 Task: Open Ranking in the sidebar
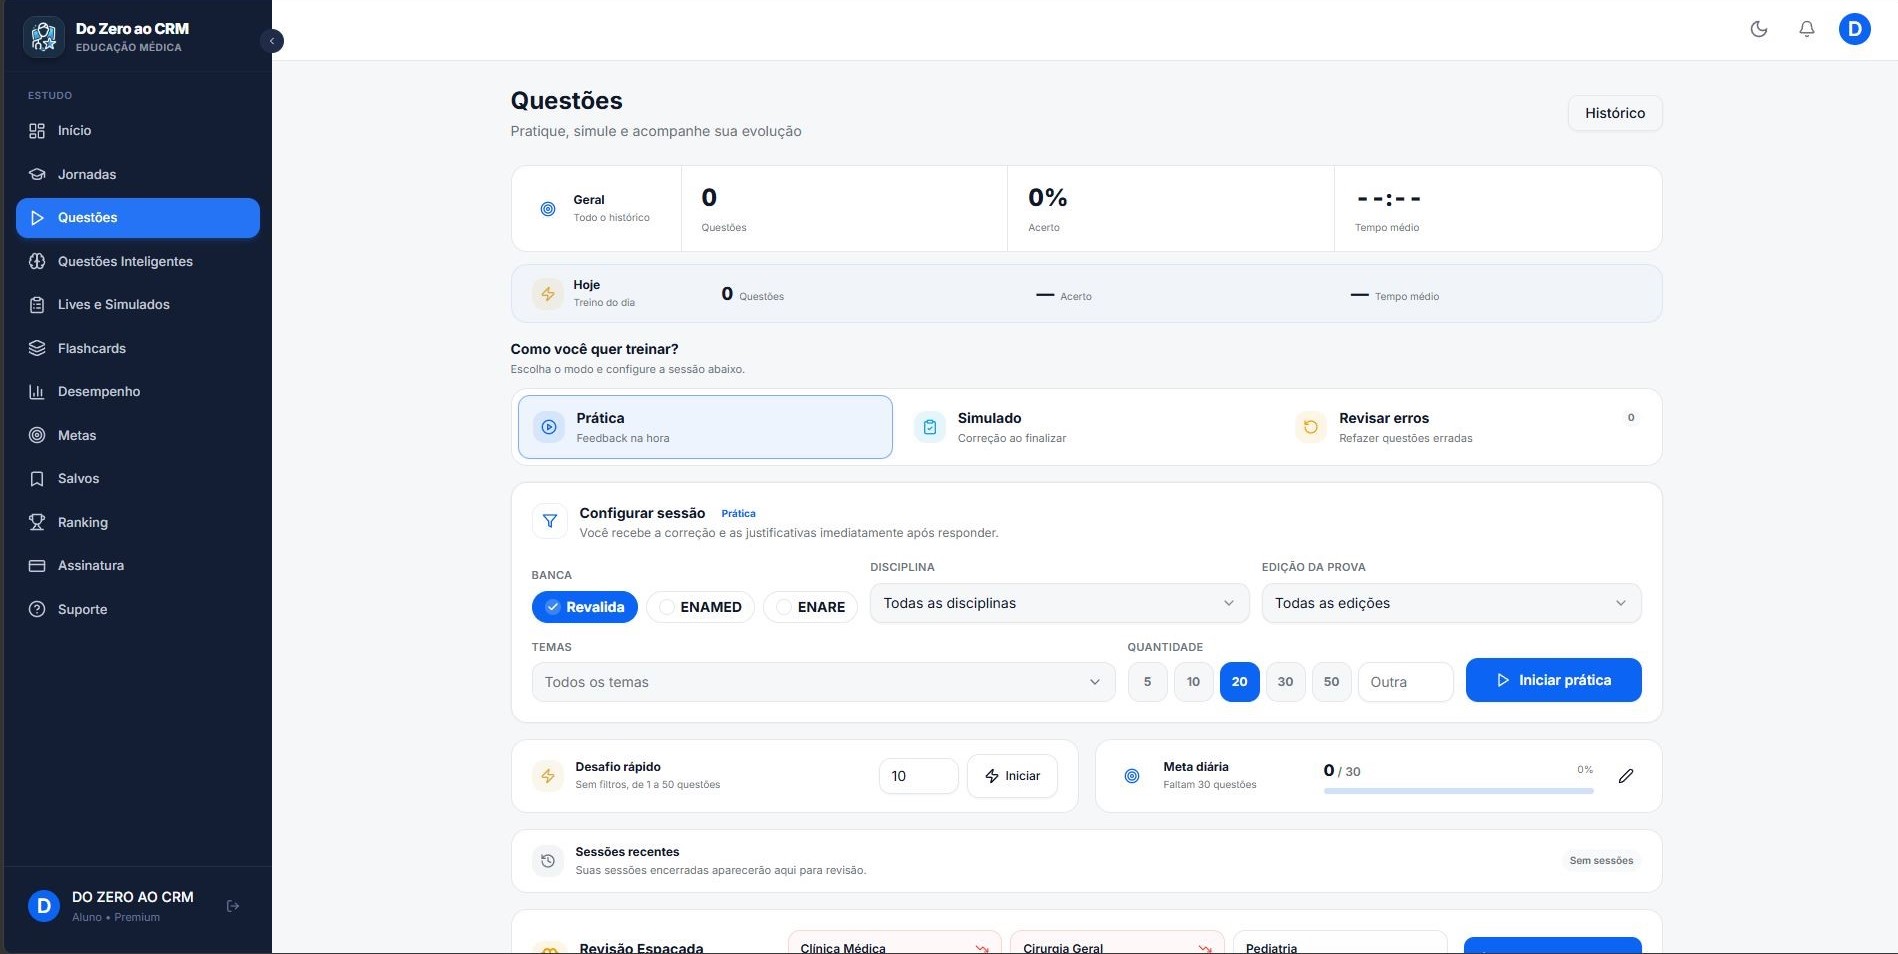click(x=138, y=522)
